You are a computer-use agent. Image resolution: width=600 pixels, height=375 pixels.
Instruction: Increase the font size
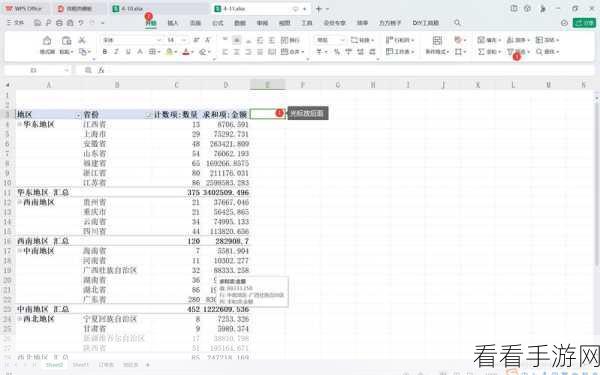point(196,40)
